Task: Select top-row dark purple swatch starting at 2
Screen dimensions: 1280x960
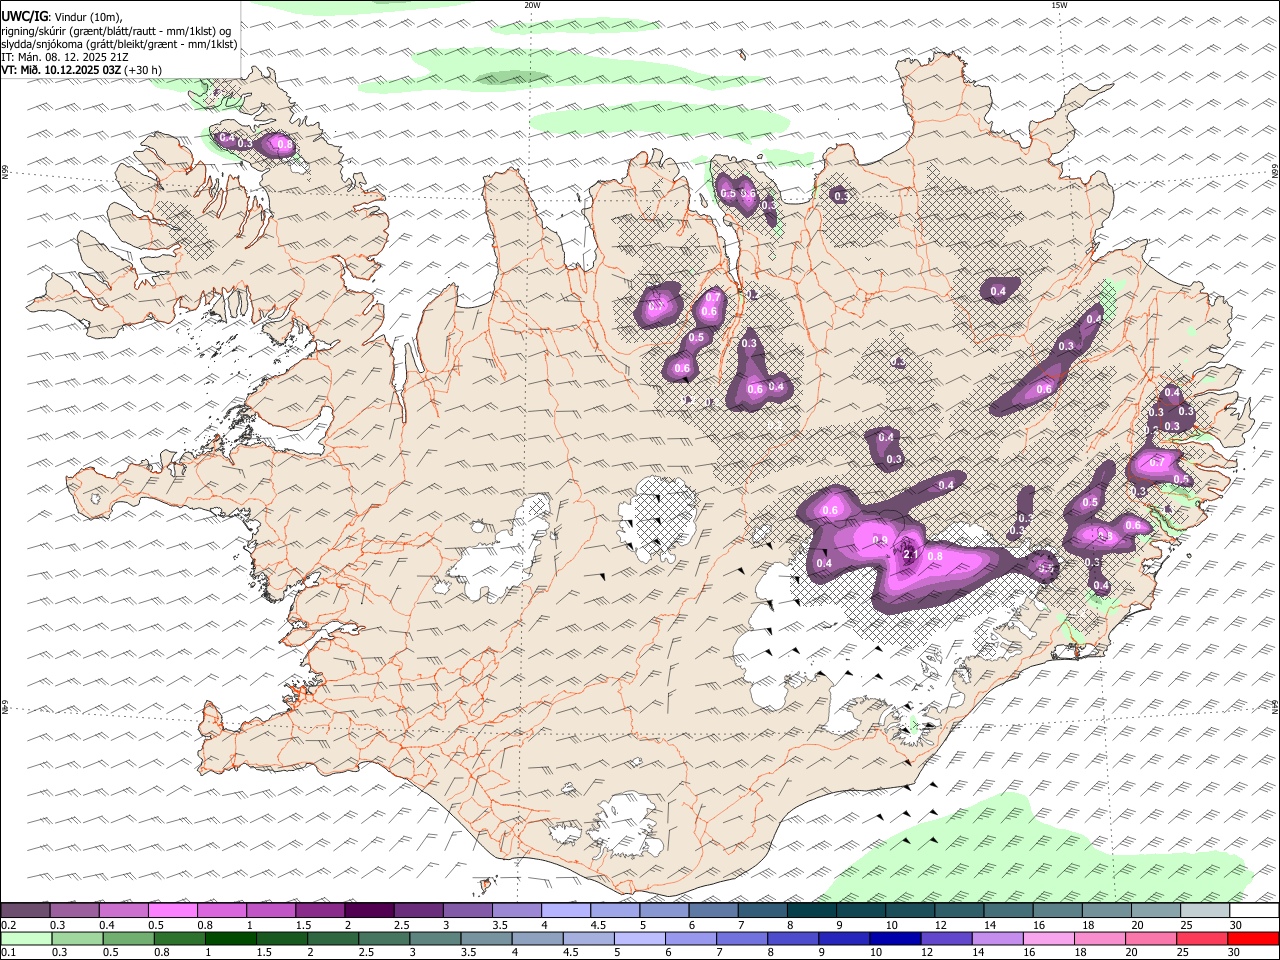Action: click(x=369, y=911)
